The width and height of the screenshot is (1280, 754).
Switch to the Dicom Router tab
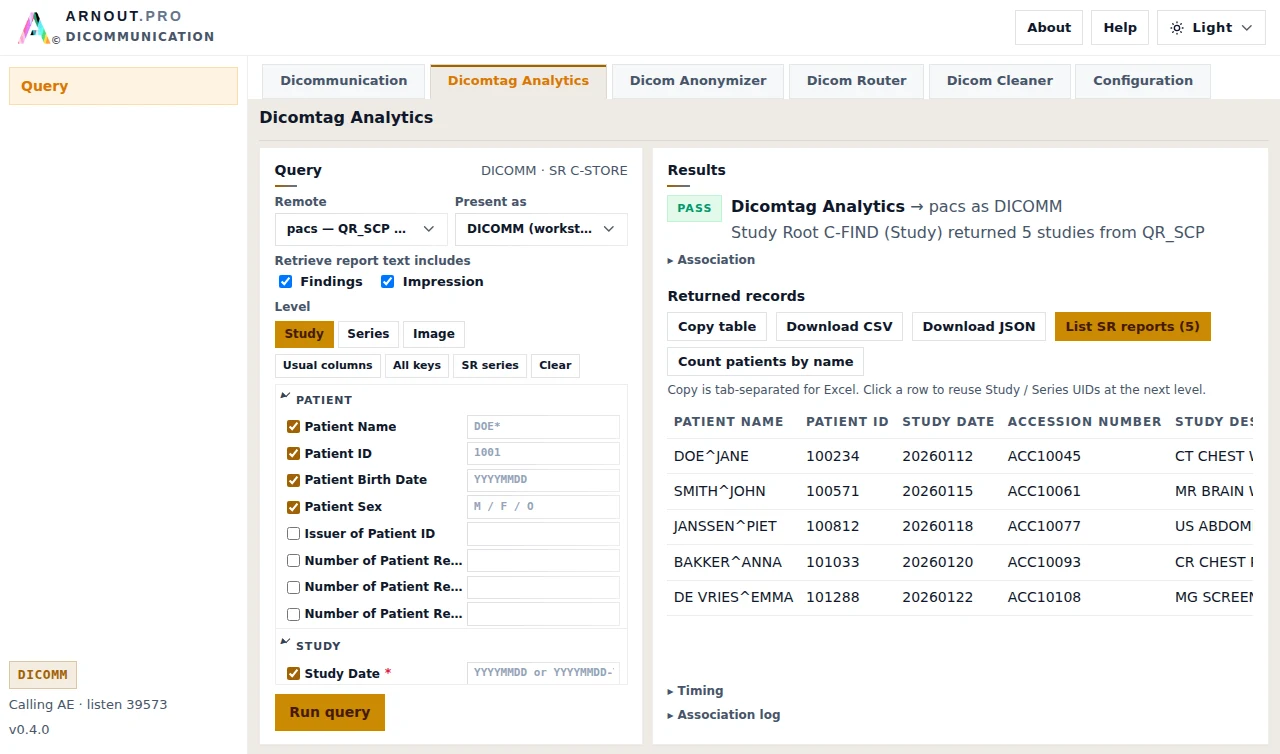pos(857,81)
